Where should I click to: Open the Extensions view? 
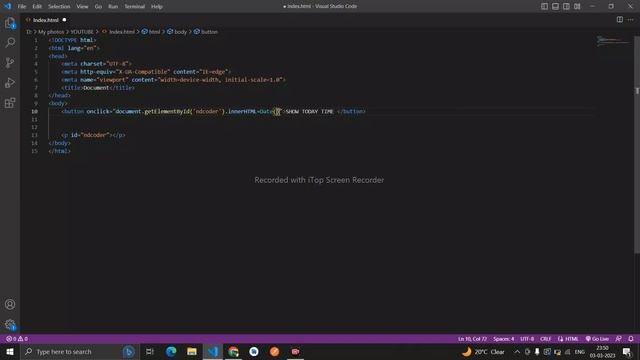pos(10,102)
